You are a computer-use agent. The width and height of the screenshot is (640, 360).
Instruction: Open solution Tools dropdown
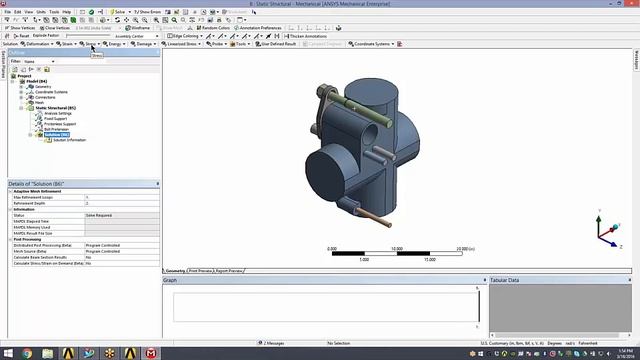tap(240, 44)
